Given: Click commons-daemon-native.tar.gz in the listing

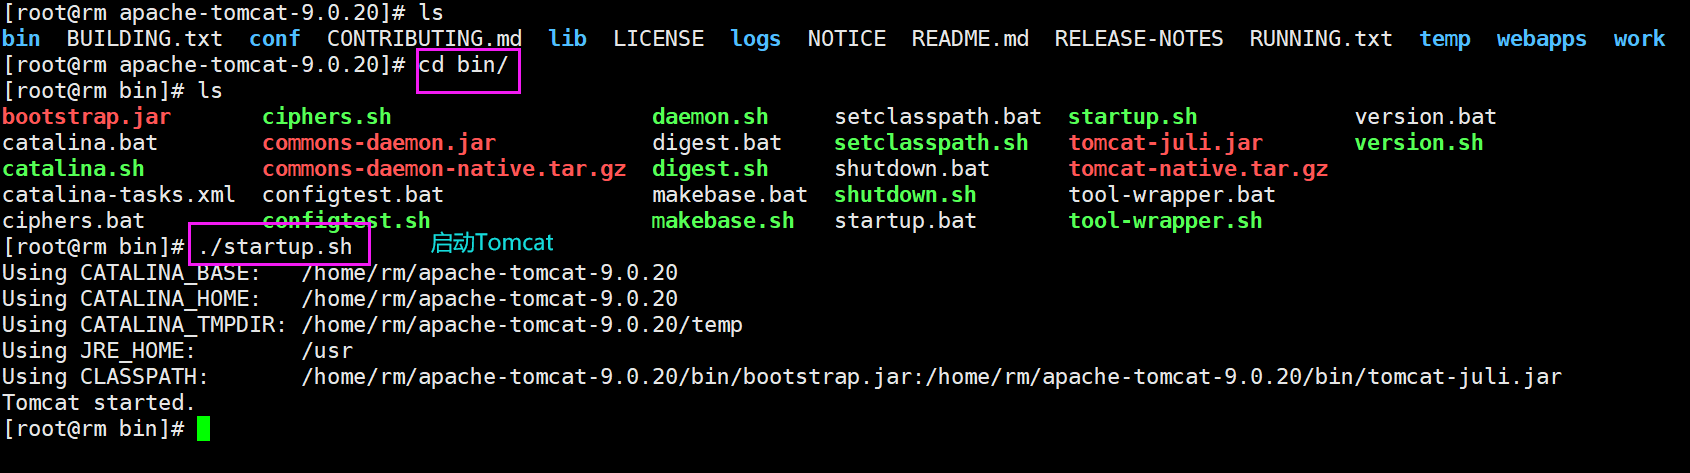Looking at the screenshot, I should (444, 169).
